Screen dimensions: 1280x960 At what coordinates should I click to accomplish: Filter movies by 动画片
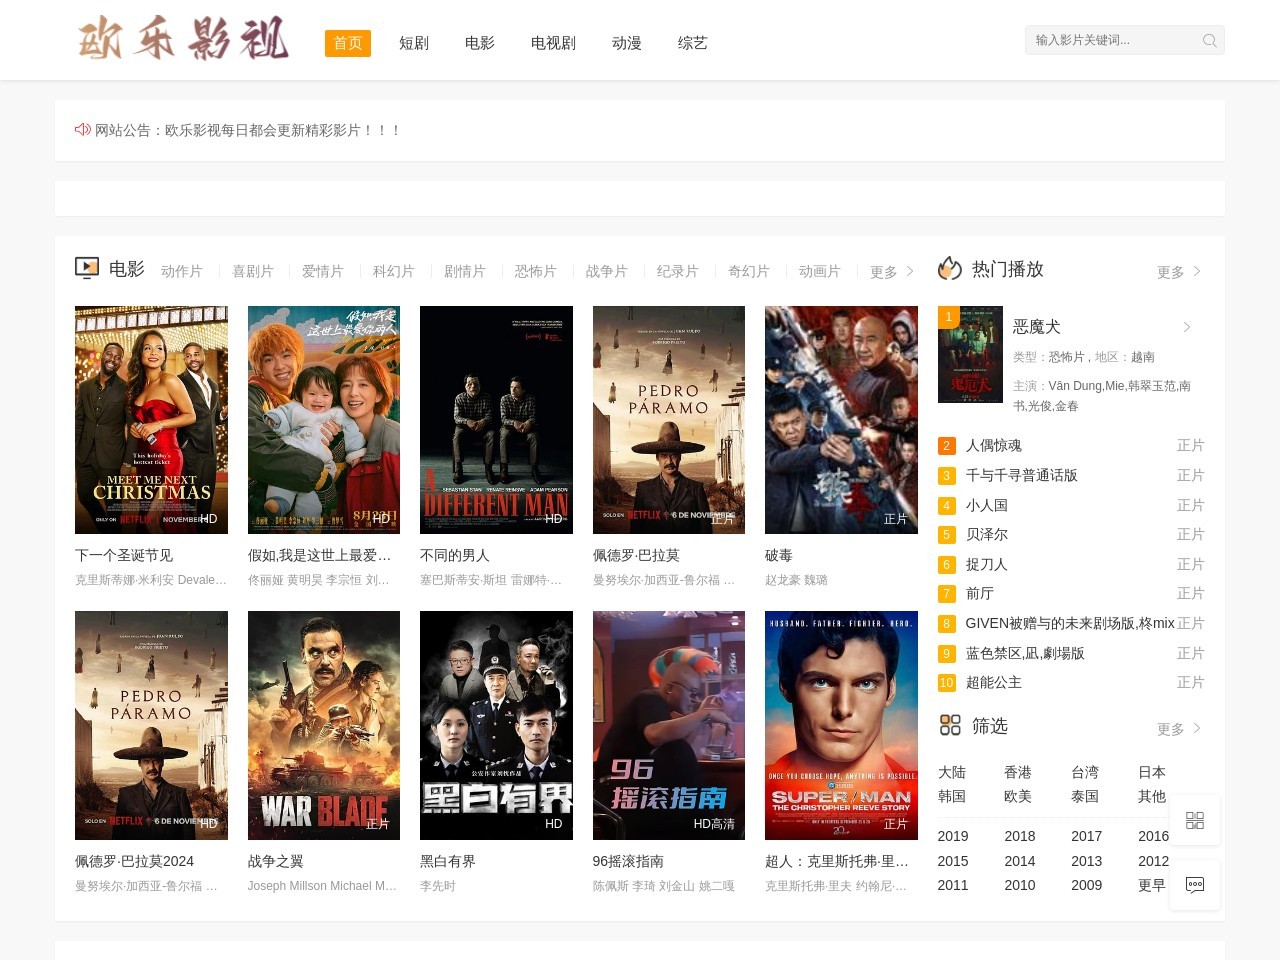(x=820, y=272)
